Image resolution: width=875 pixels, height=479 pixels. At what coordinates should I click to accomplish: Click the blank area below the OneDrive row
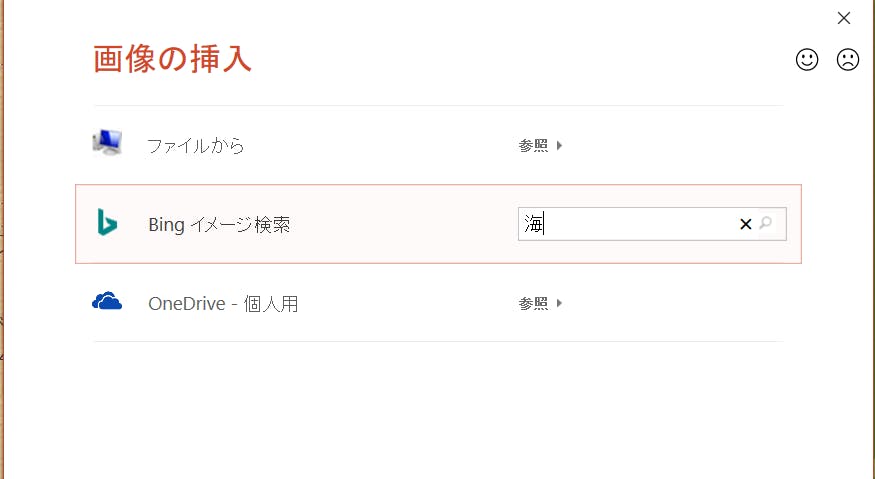coord(438,410)
